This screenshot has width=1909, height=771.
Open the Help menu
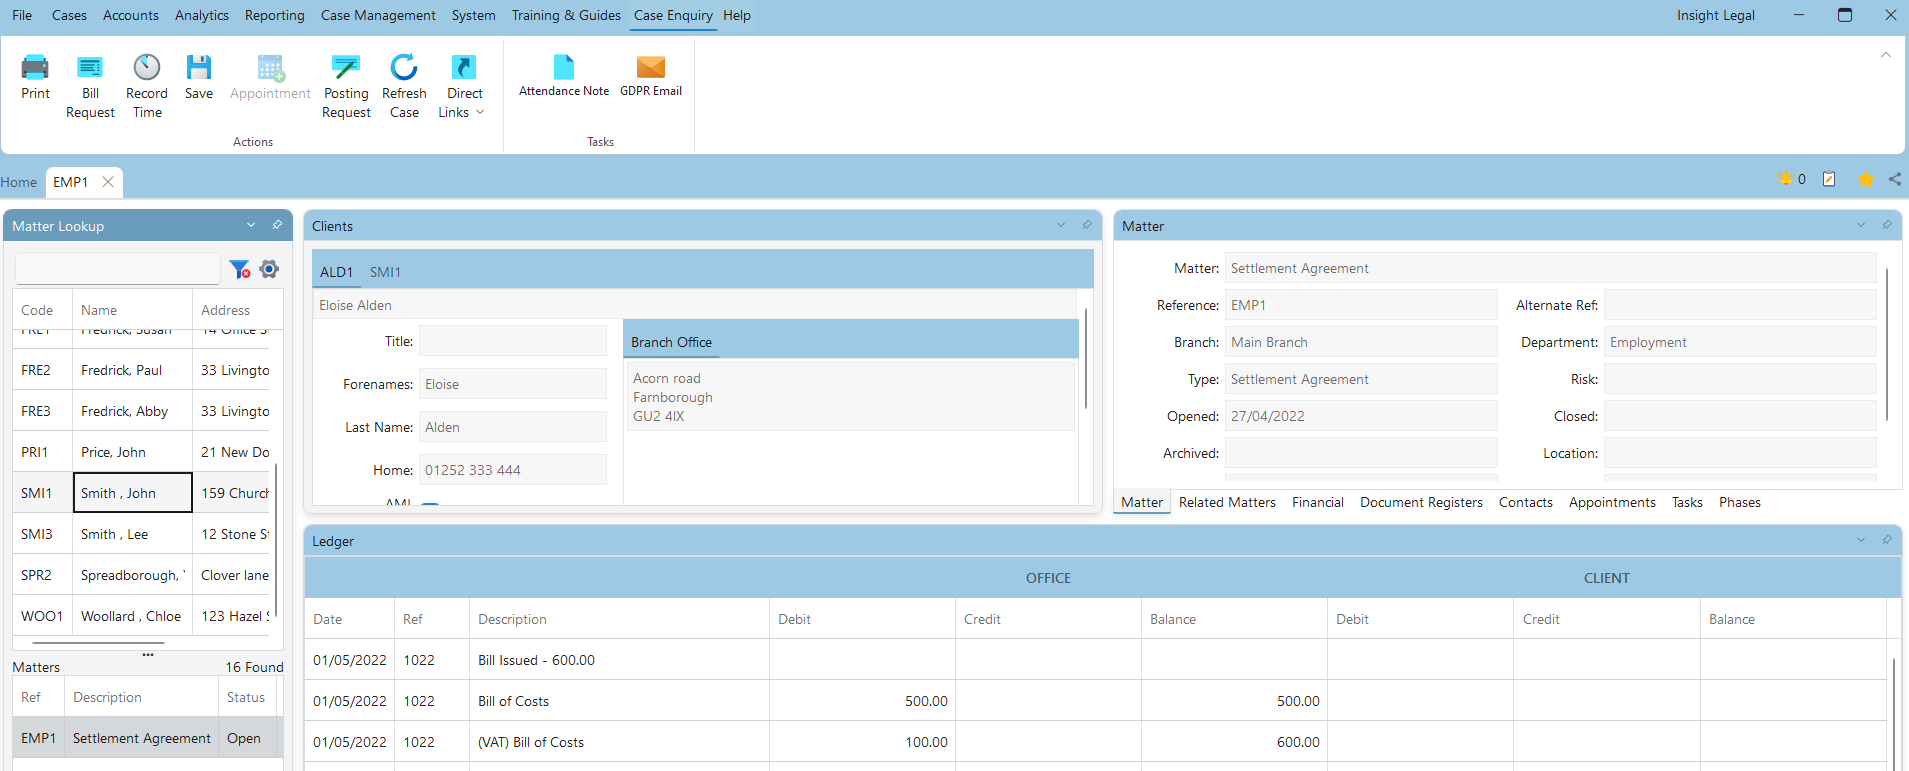click(x=737, y=15)
